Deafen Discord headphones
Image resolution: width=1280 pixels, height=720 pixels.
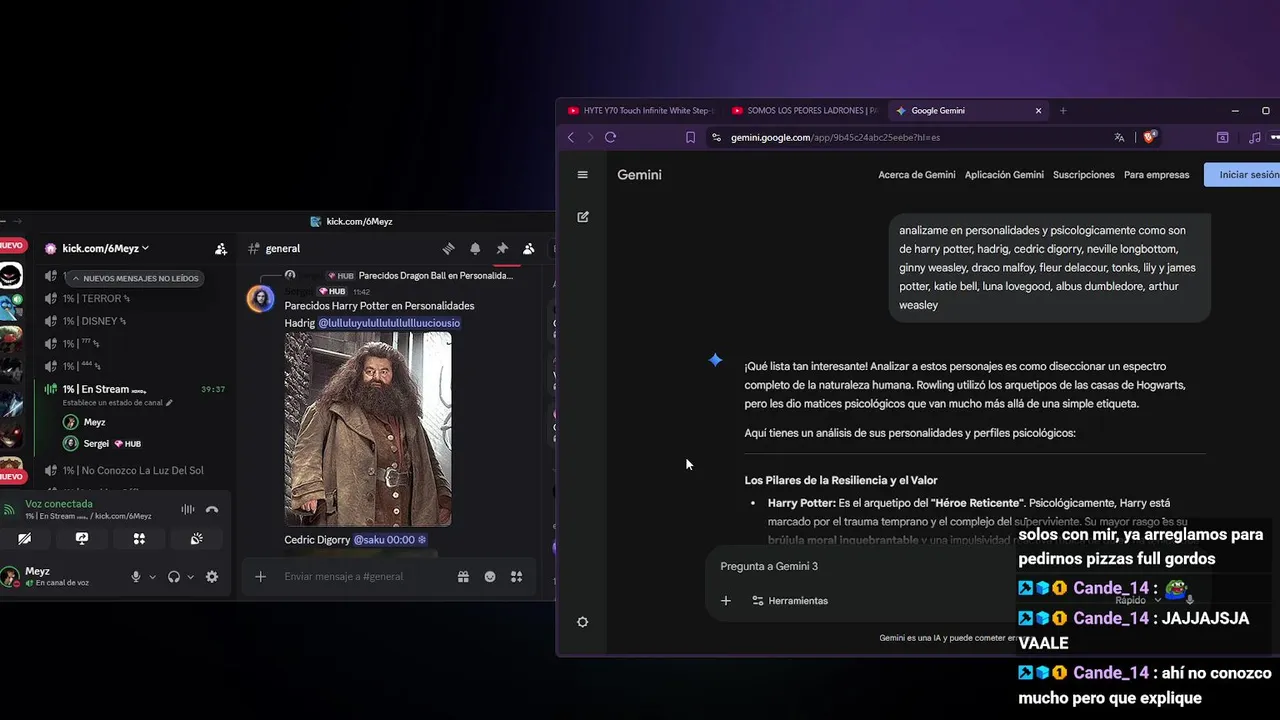(174, 577)
